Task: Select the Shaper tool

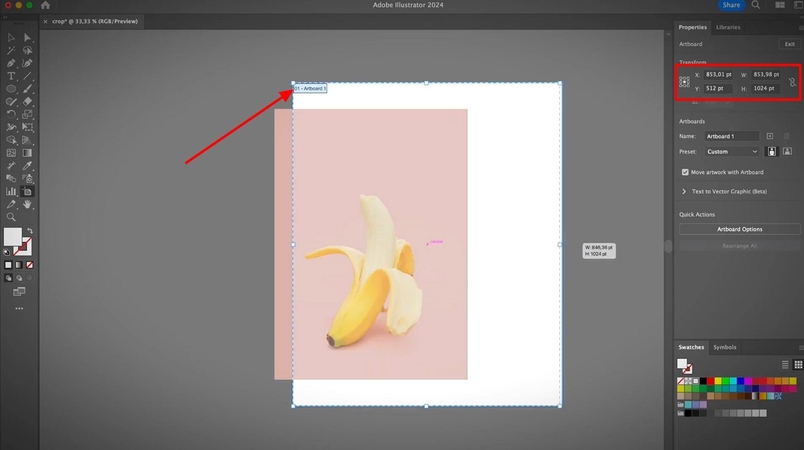Action: [11, 101]
